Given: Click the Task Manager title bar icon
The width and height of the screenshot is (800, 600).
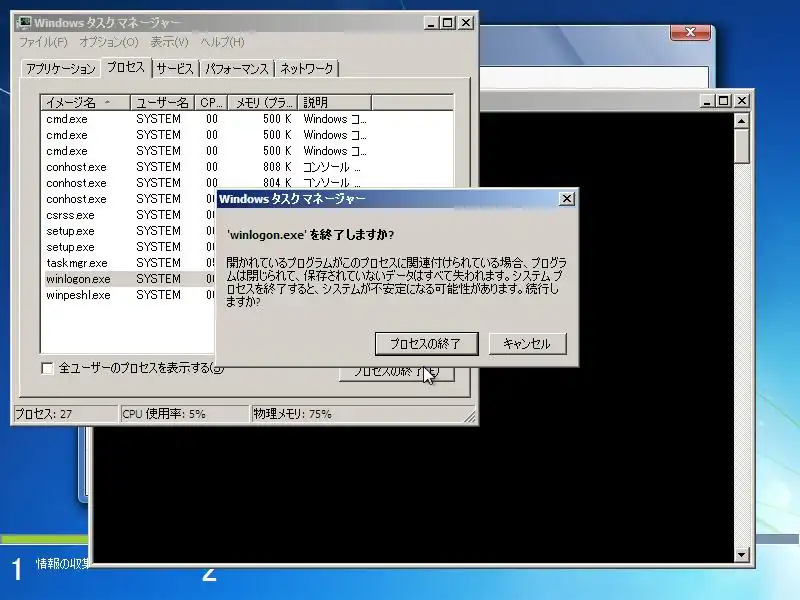Looking at the screenshot, I should (x=23, y=22).
